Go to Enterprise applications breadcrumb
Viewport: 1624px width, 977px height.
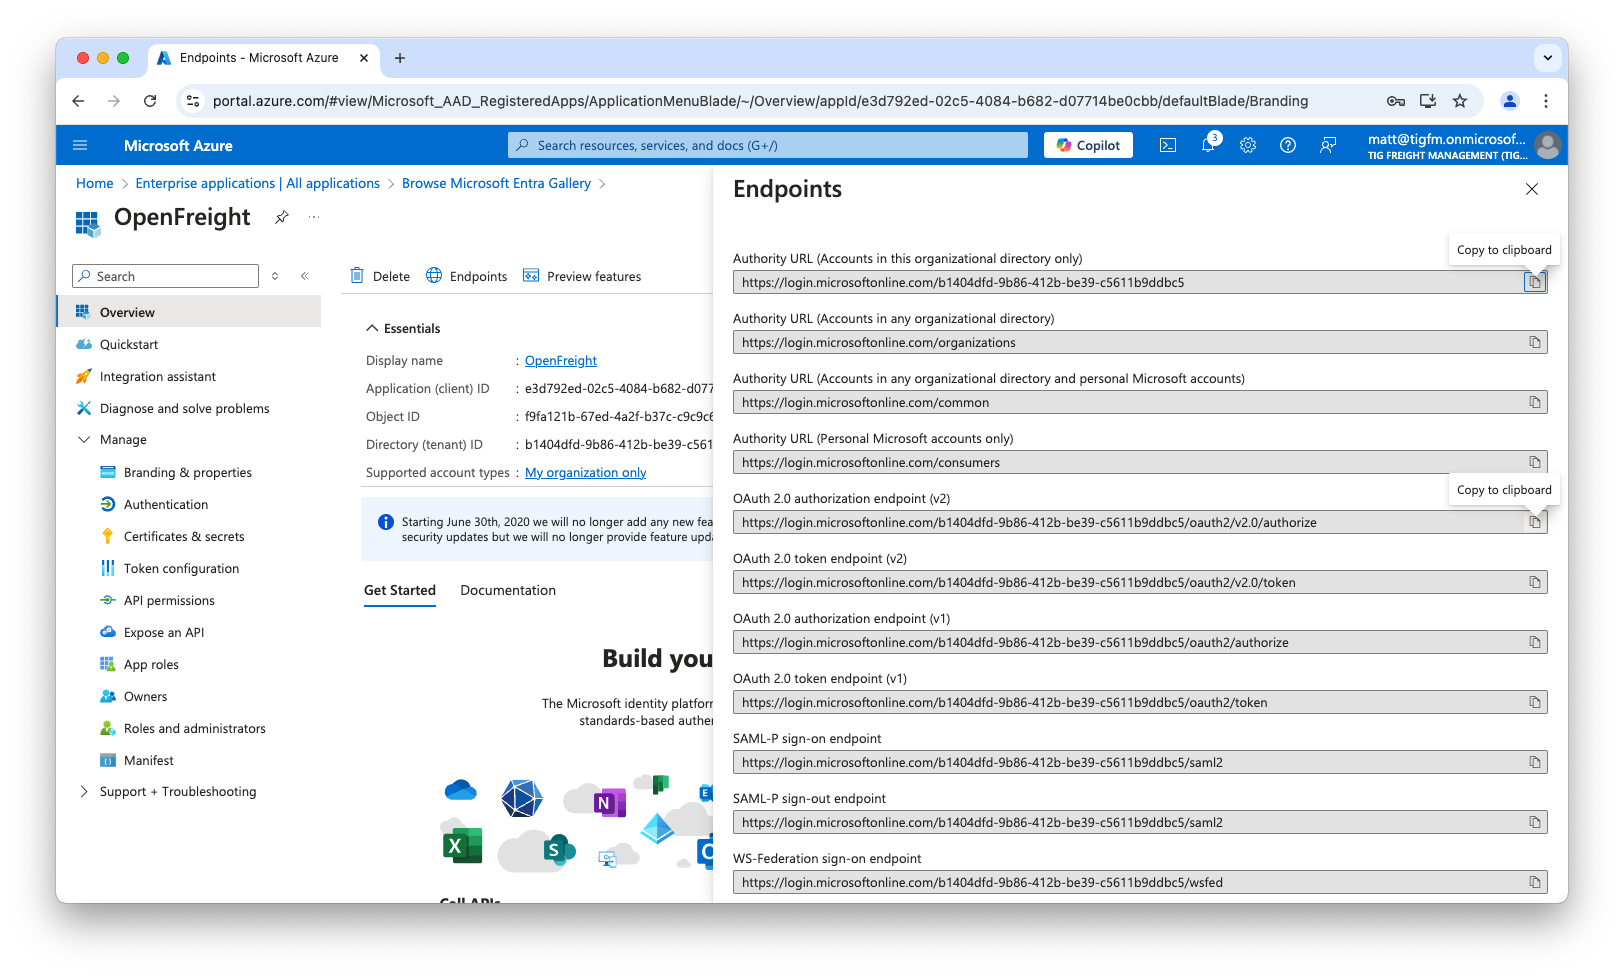(258, 183)
